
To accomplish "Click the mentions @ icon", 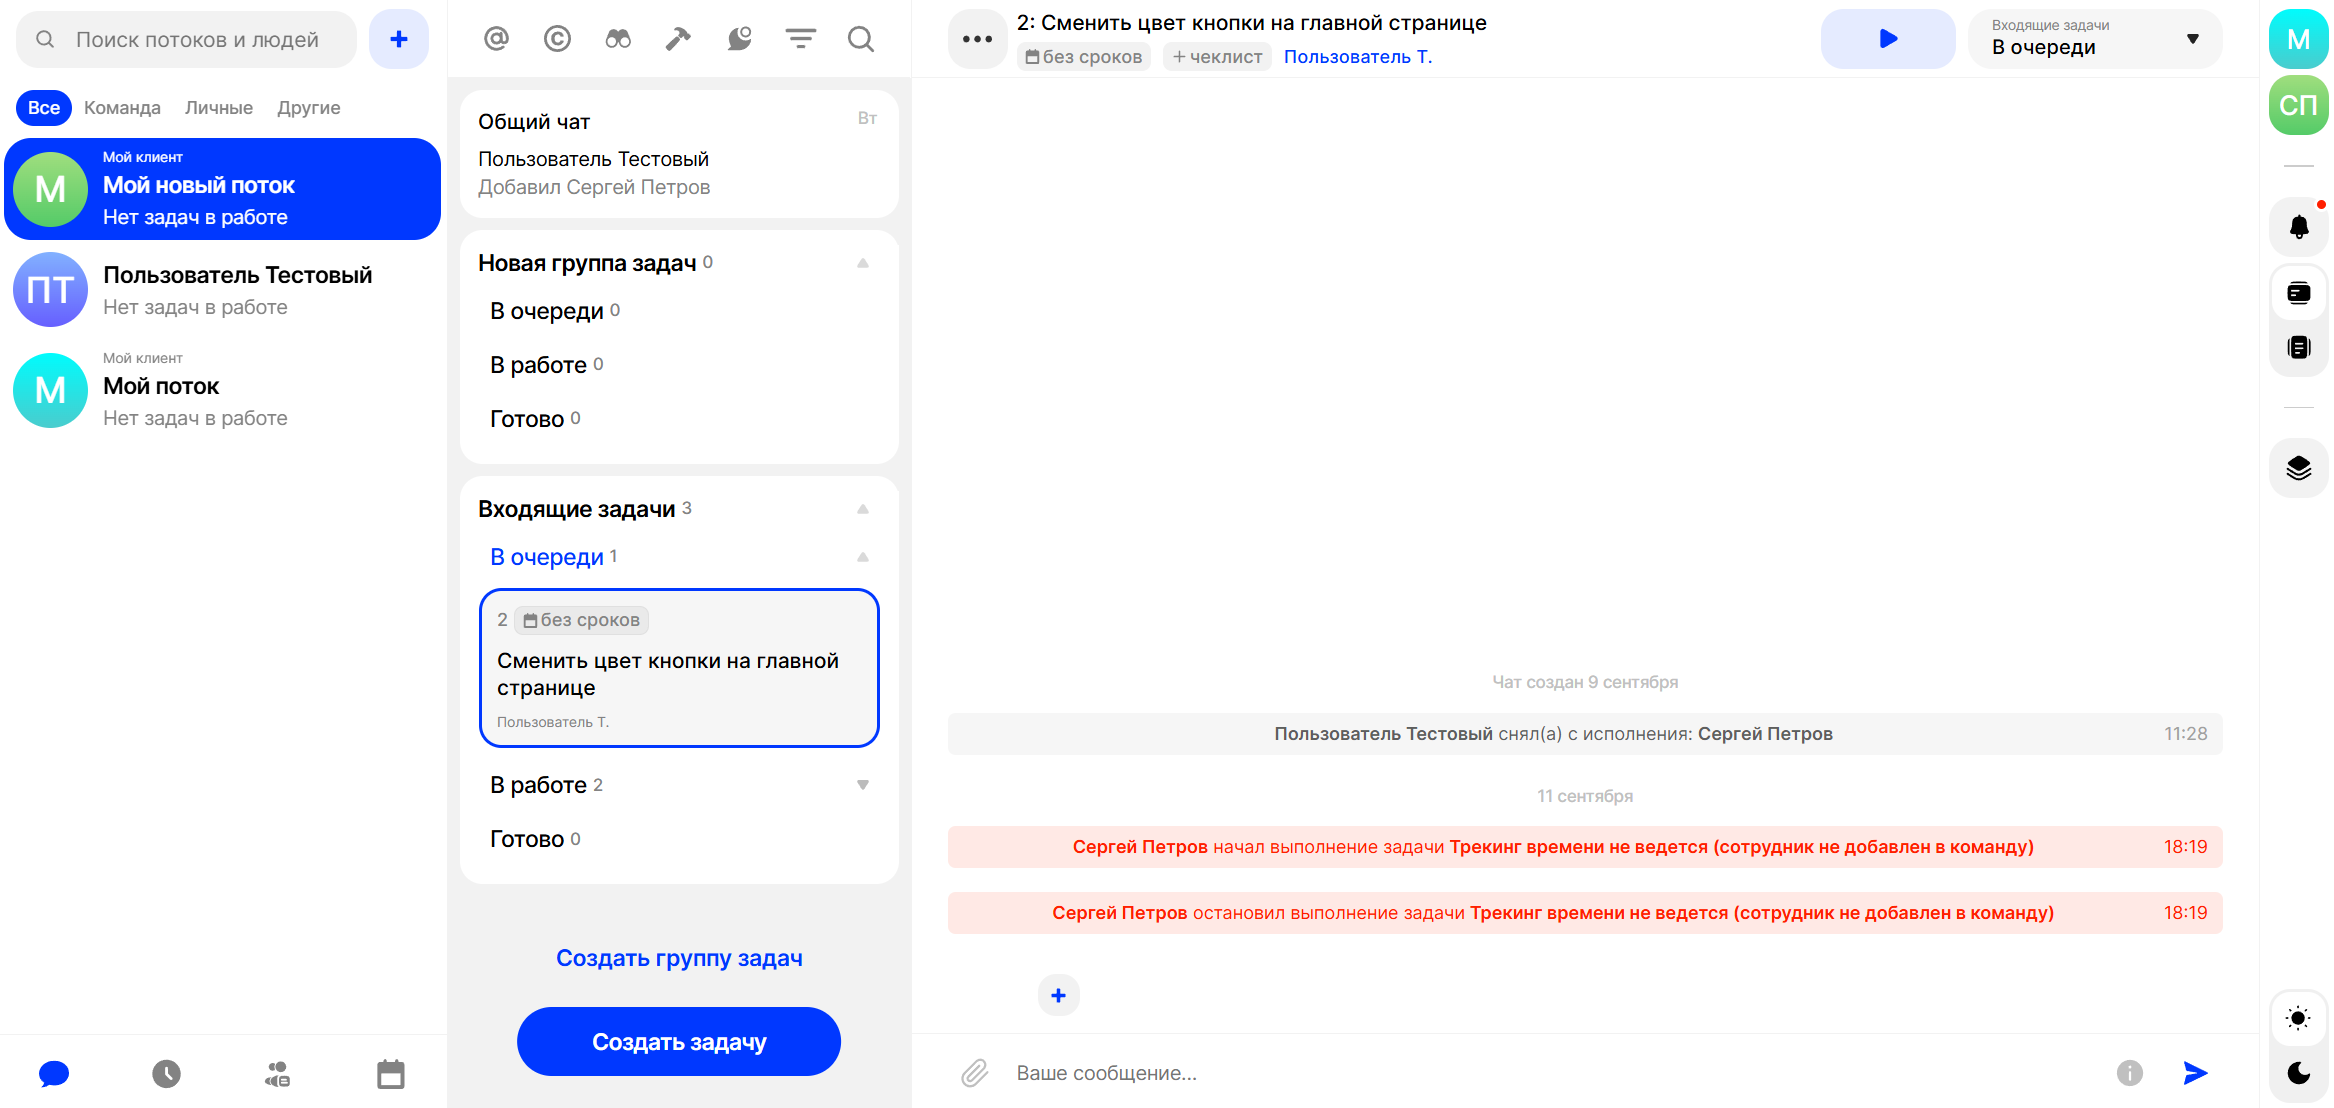I will pos(496,39).
